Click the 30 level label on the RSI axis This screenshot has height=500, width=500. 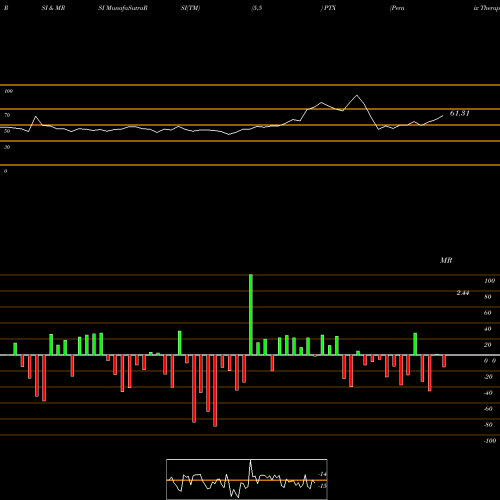click(7, 147)
